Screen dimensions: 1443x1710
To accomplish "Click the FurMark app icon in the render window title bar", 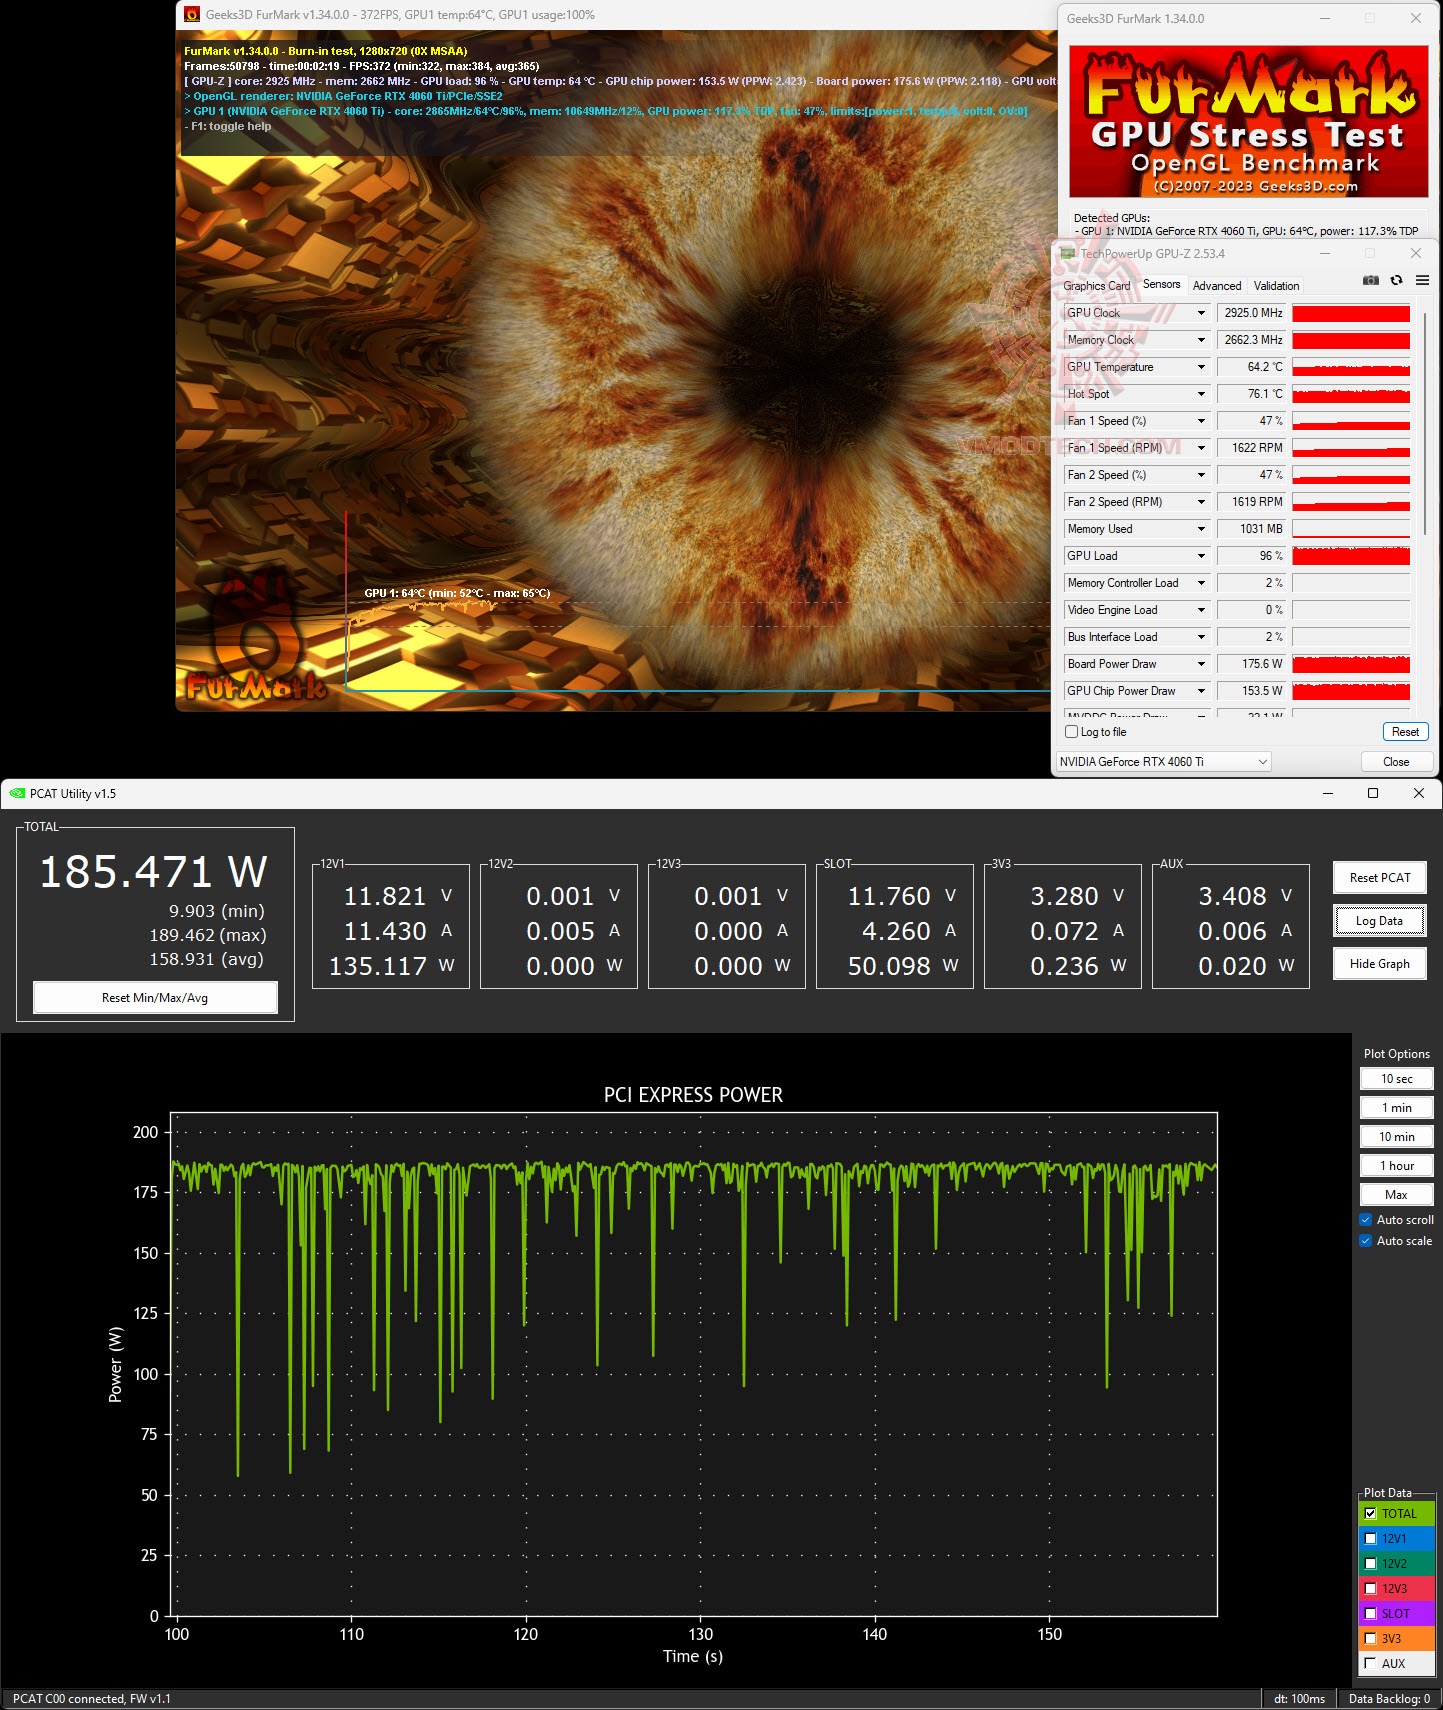I will [192, 15].
